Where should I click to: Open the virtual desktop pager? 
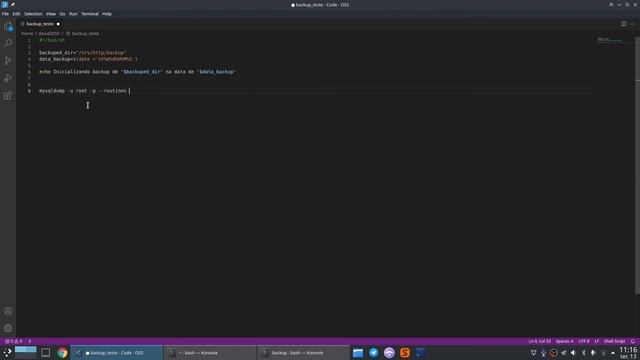click(x=26, y=353)
